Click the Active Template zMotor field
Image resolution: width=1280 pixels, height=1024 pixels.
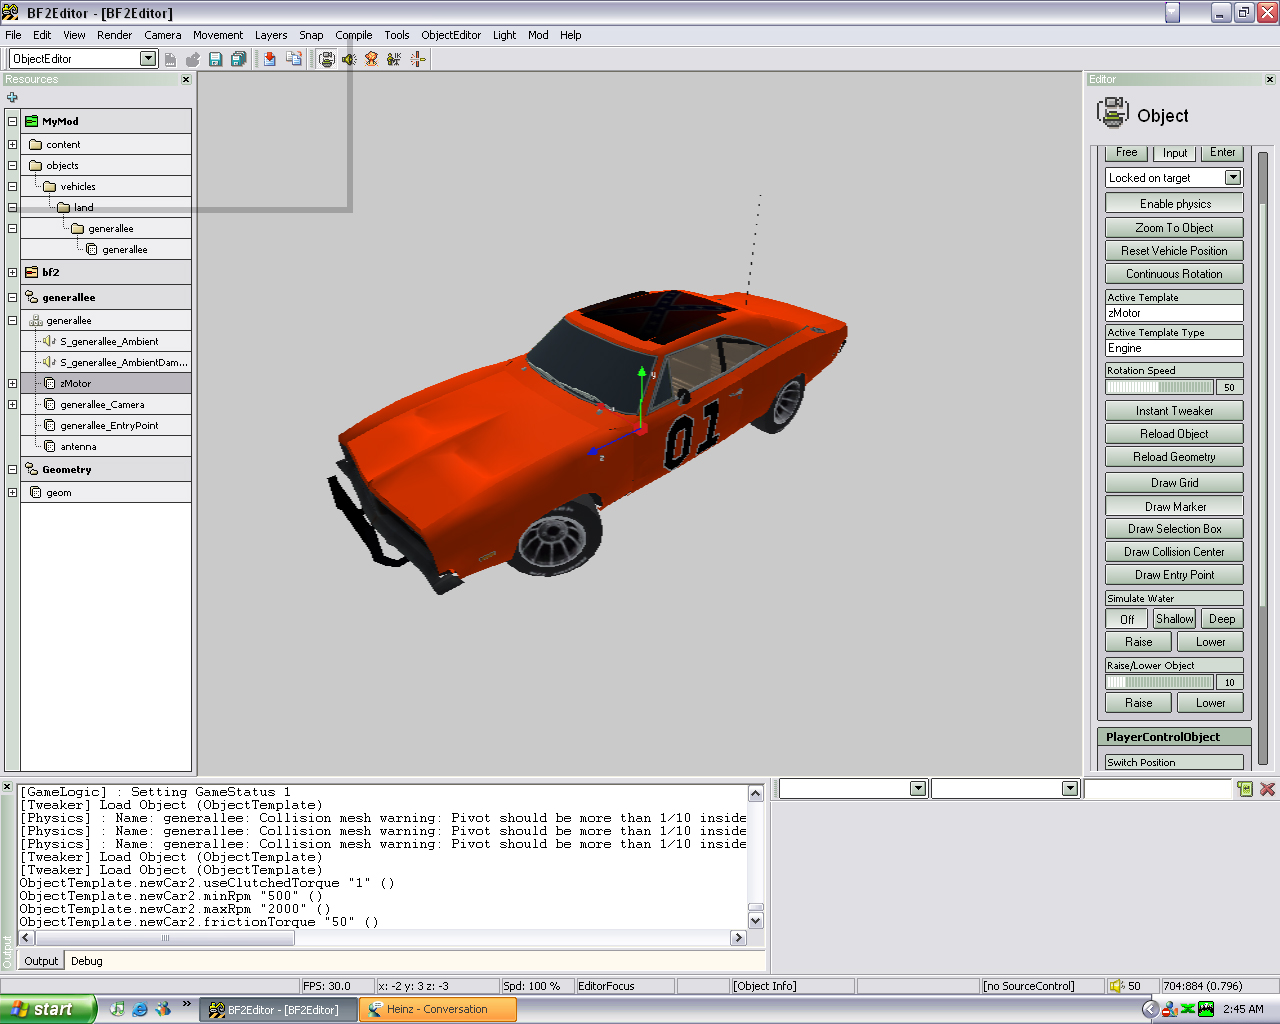tap(1174, 313)
